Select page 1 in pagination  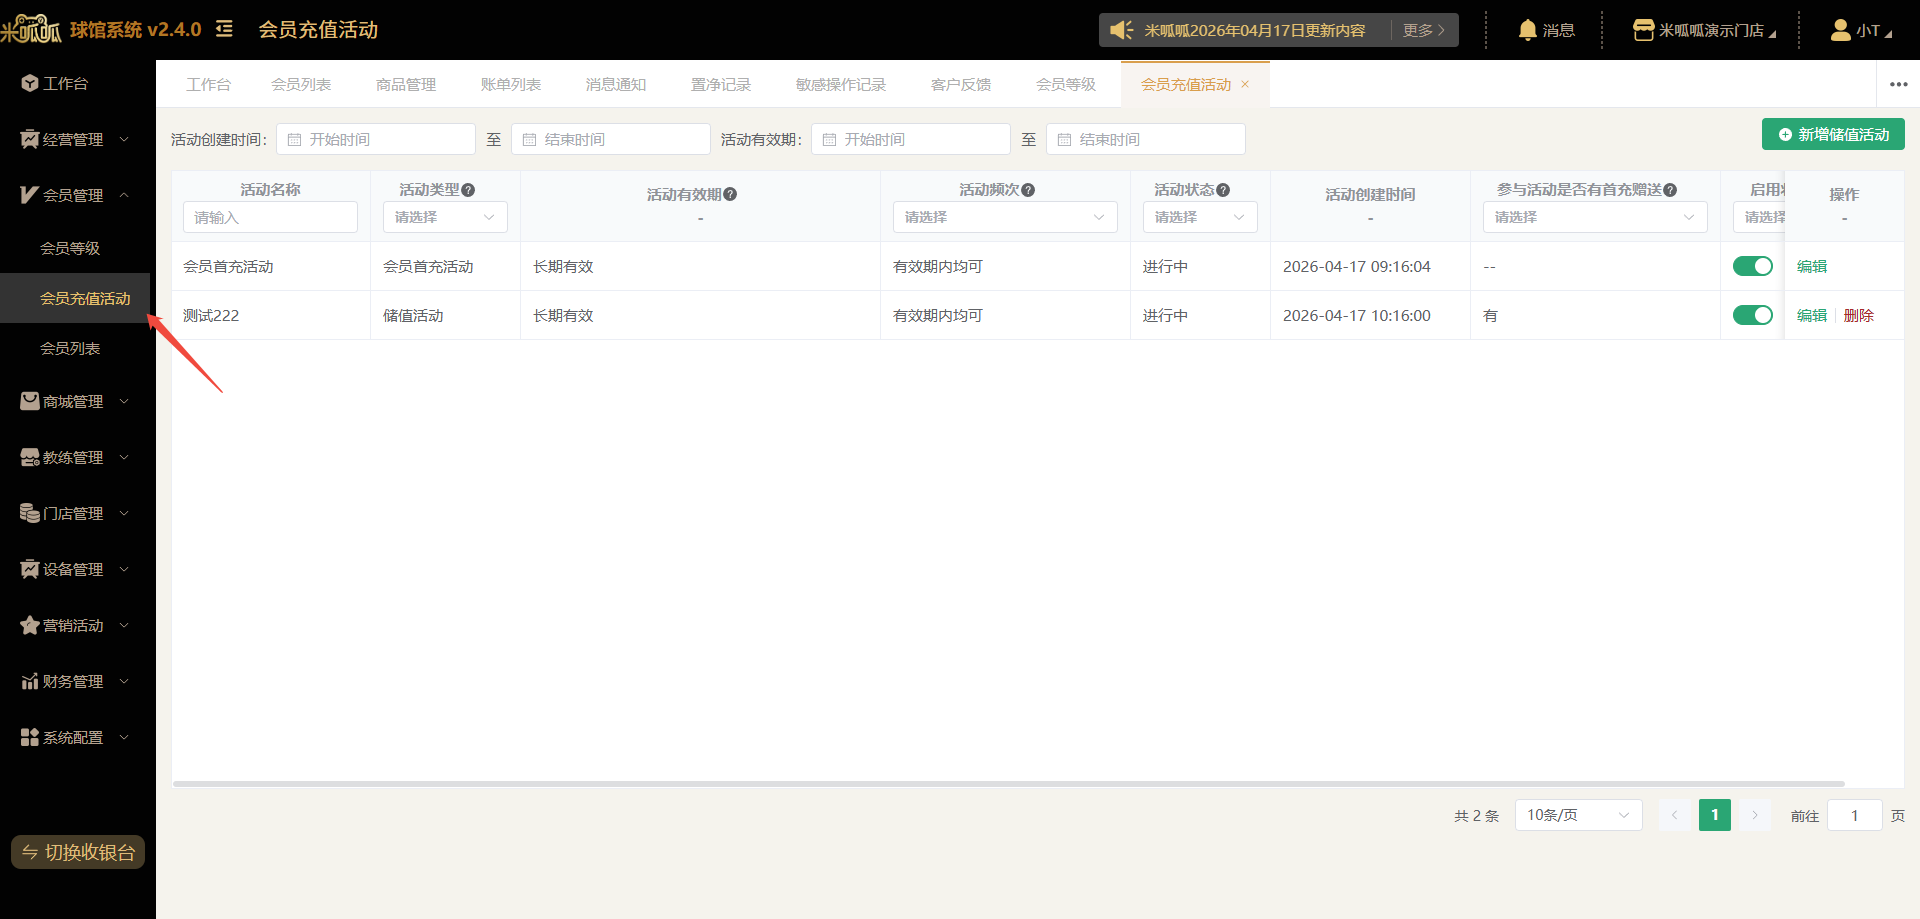tap(1714, 815)
